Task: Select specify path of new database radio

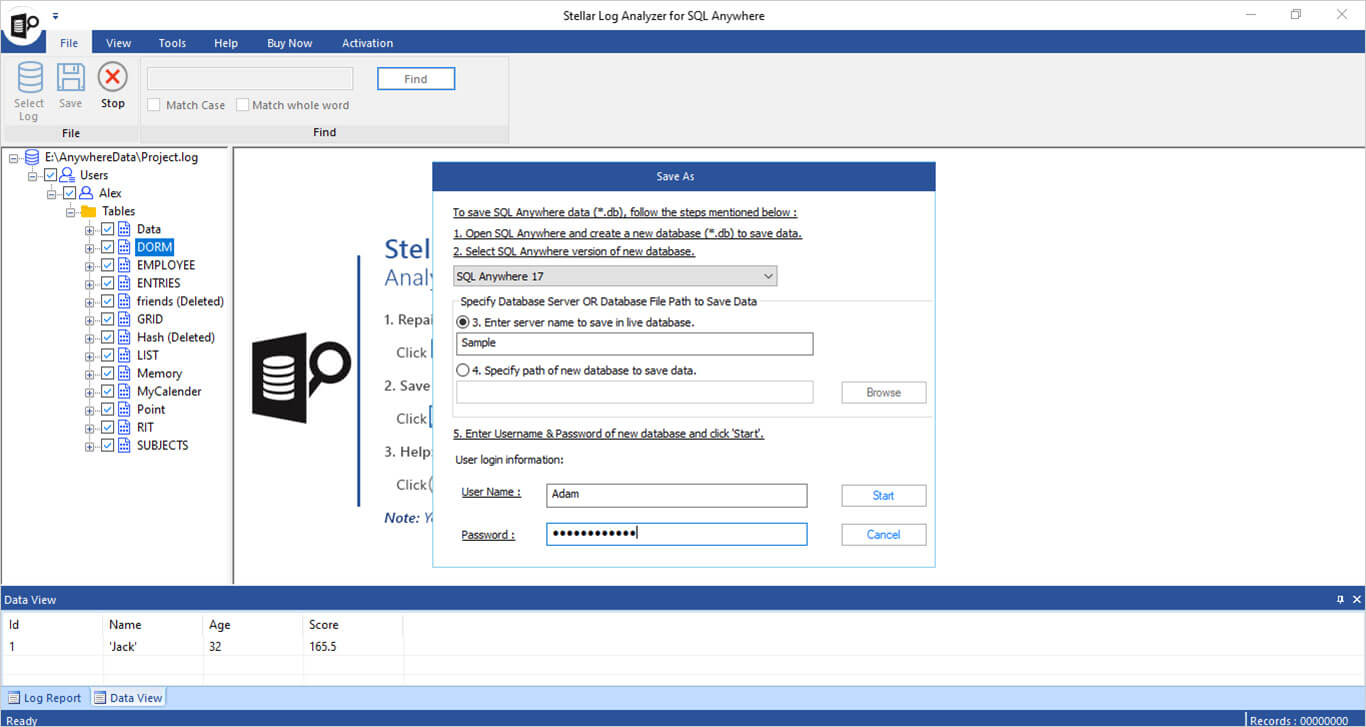Action: [x=462, y=370]
